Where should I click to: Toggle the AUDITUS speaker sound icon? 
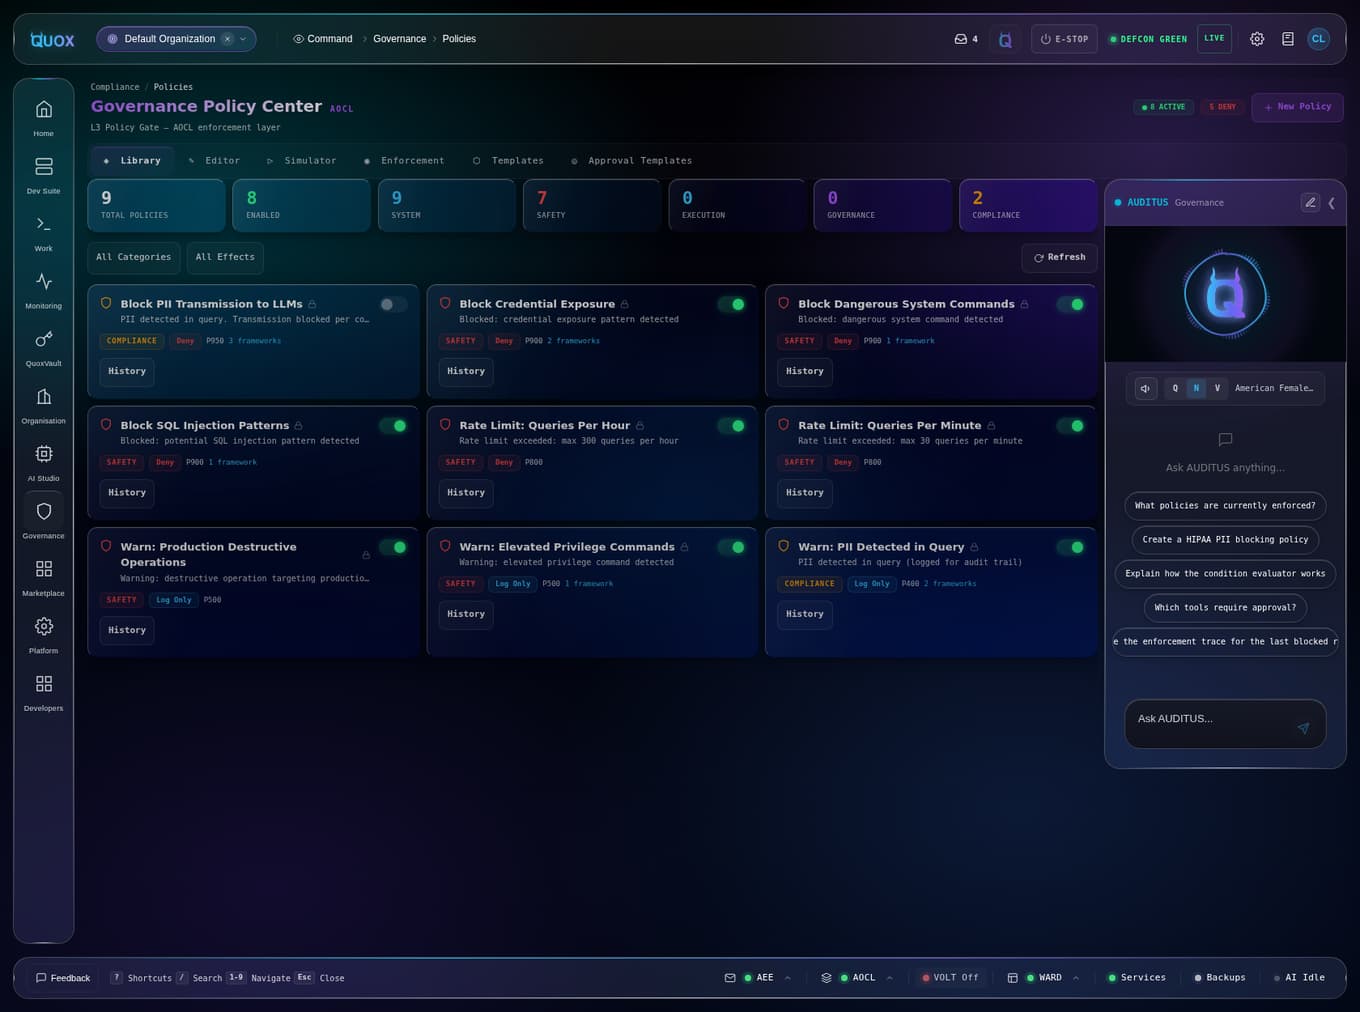point(1146,388)
